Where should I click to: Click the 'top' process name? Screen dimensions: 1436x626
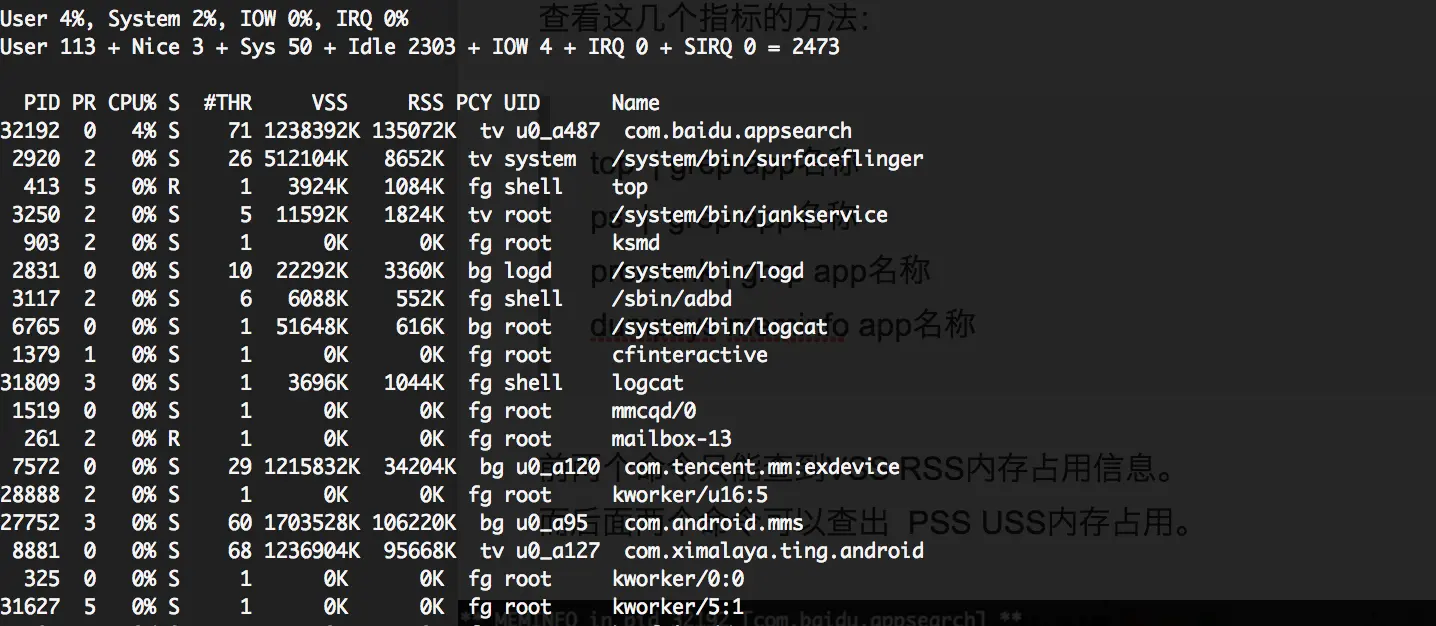pos(630,187)
